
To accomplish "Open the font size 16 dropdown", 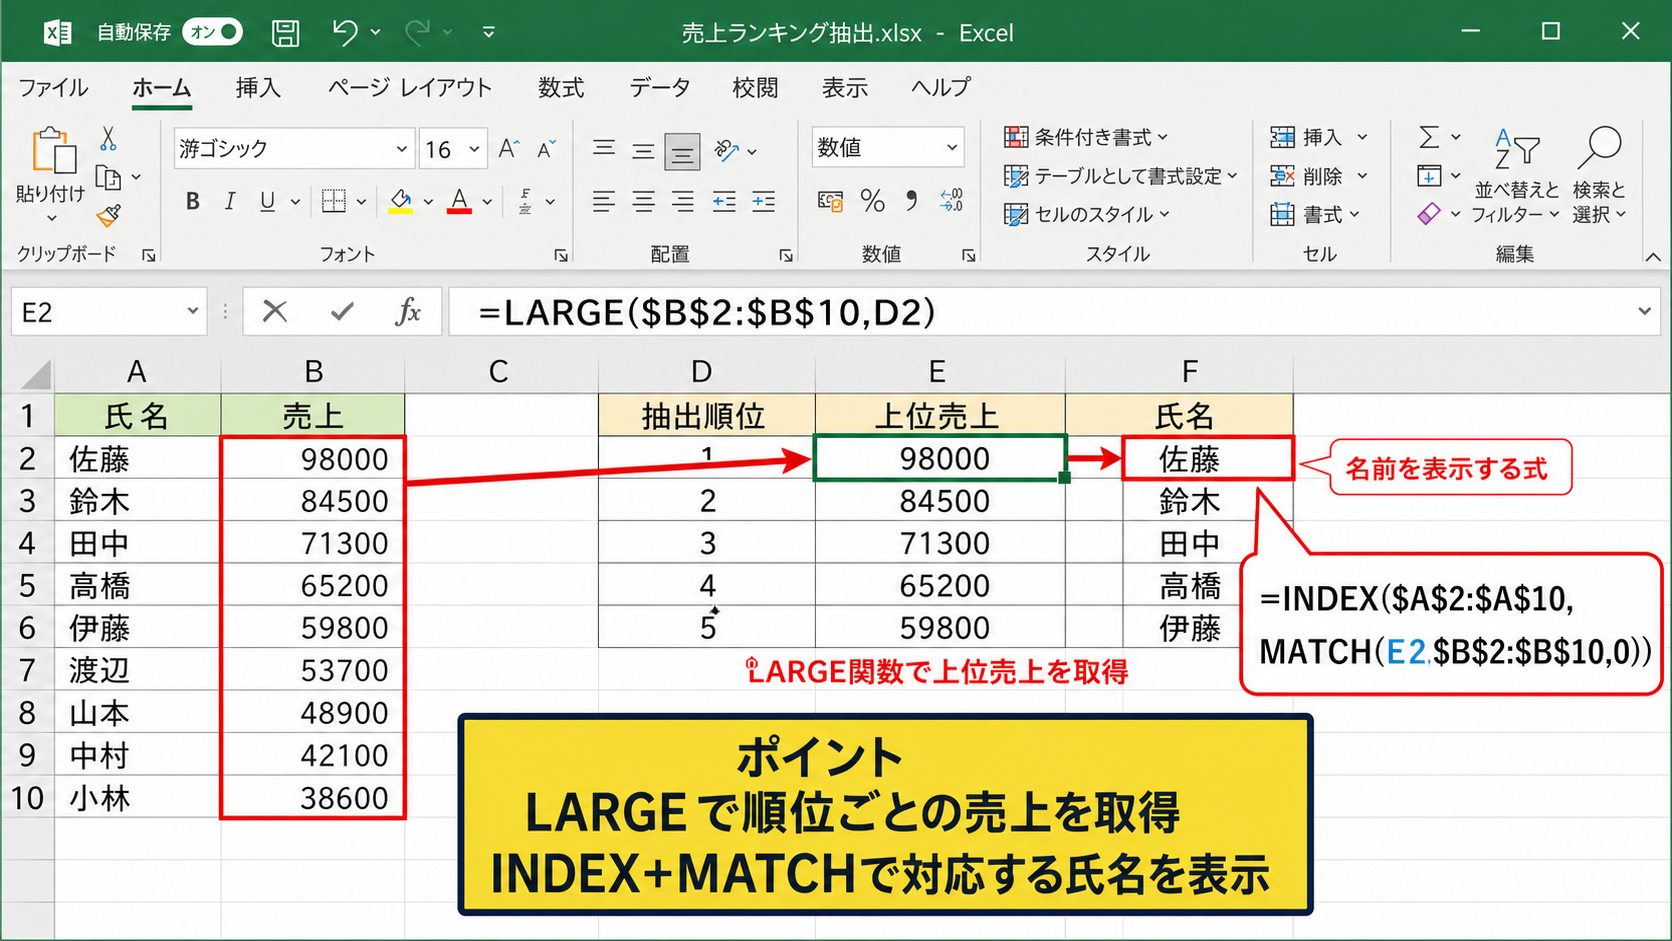I will click(474, 149).
